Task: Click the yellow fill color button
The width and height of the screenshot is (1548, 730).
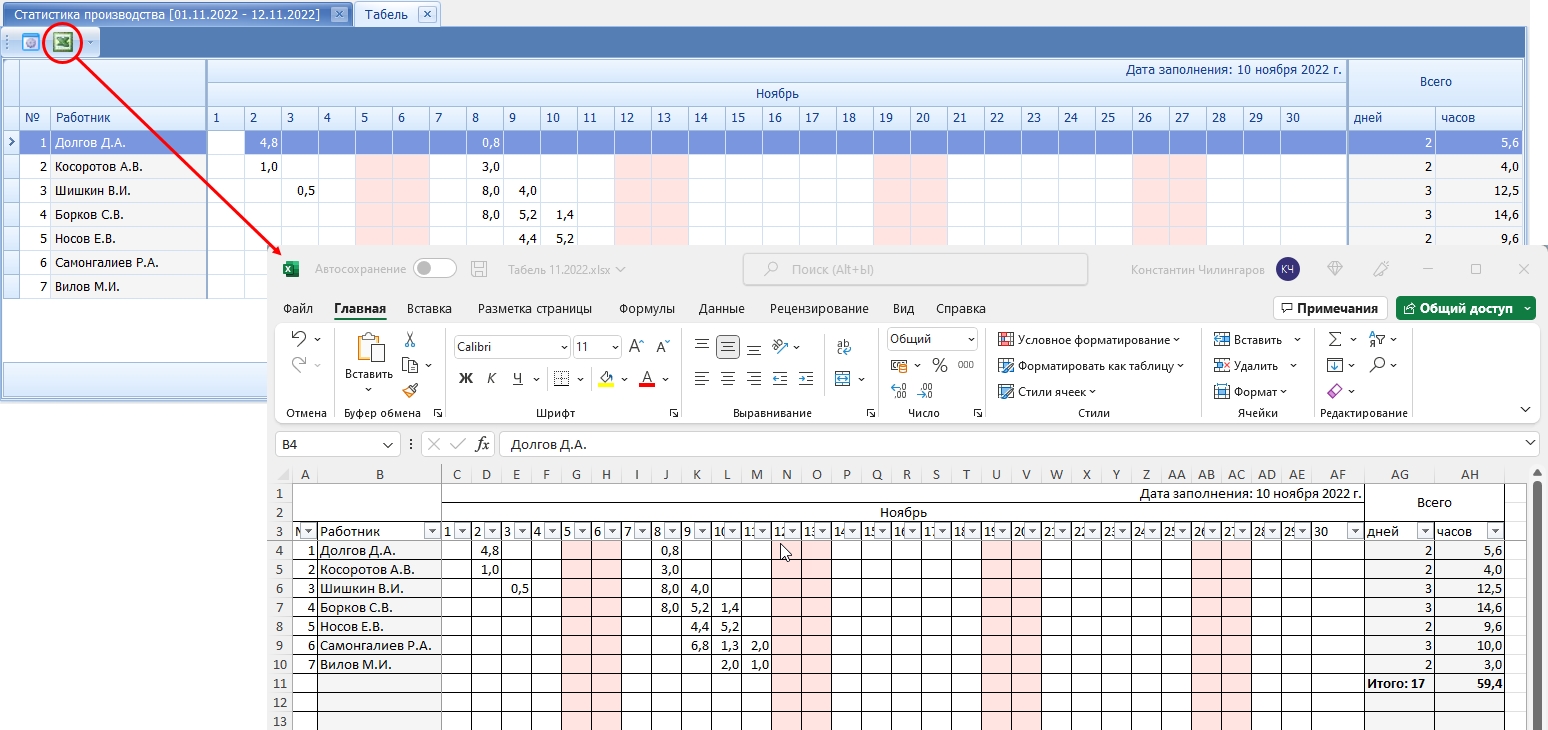Action: (605, 379)
